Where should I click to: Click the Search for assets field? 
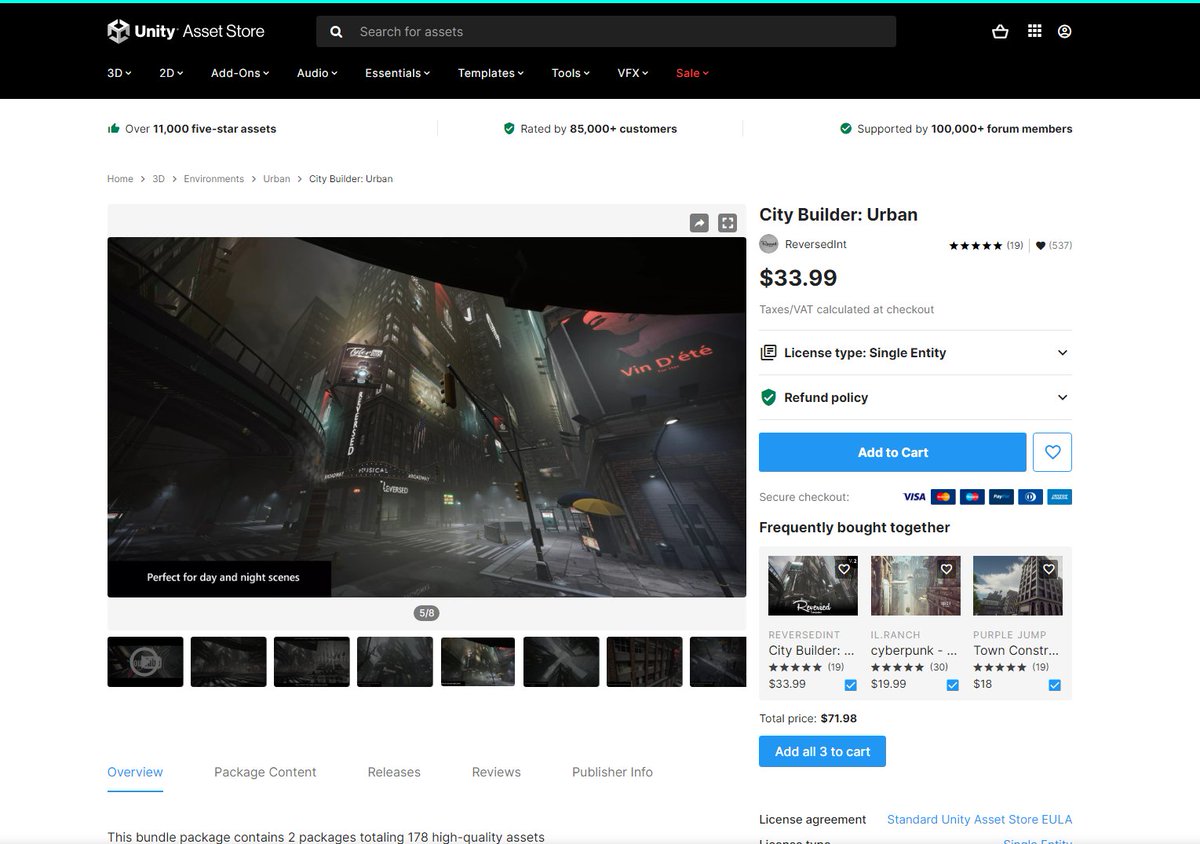(x=606, y=32)
